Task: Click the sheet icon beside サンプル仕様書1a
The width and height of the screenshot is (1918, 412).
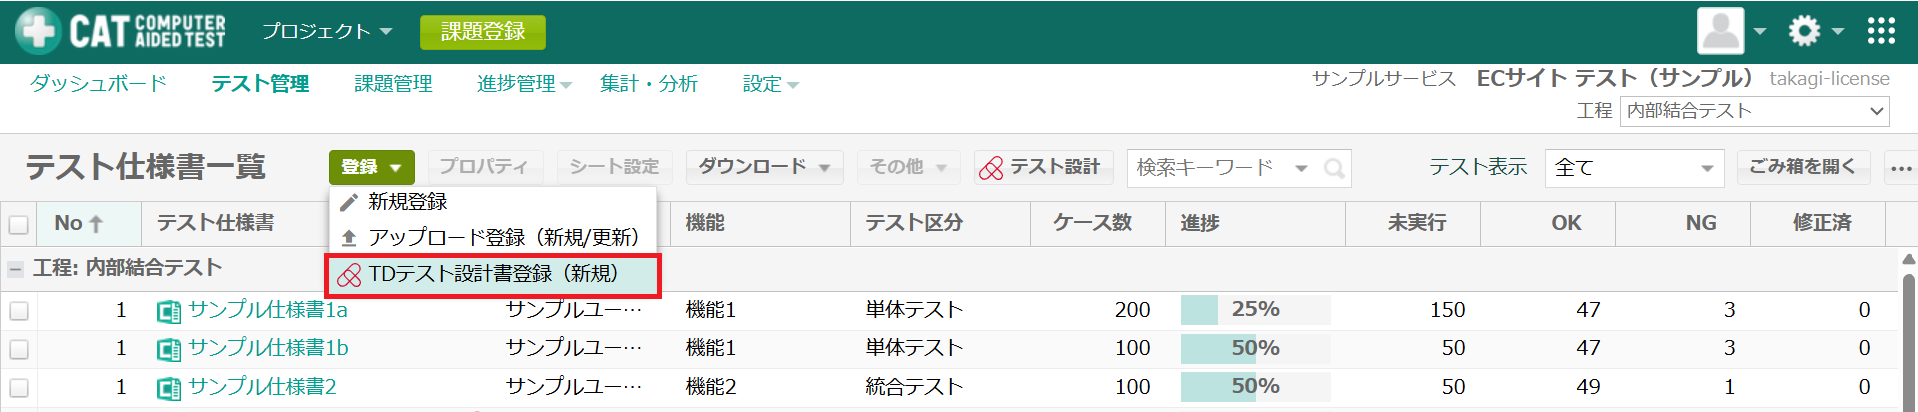Action: (169, 311)
